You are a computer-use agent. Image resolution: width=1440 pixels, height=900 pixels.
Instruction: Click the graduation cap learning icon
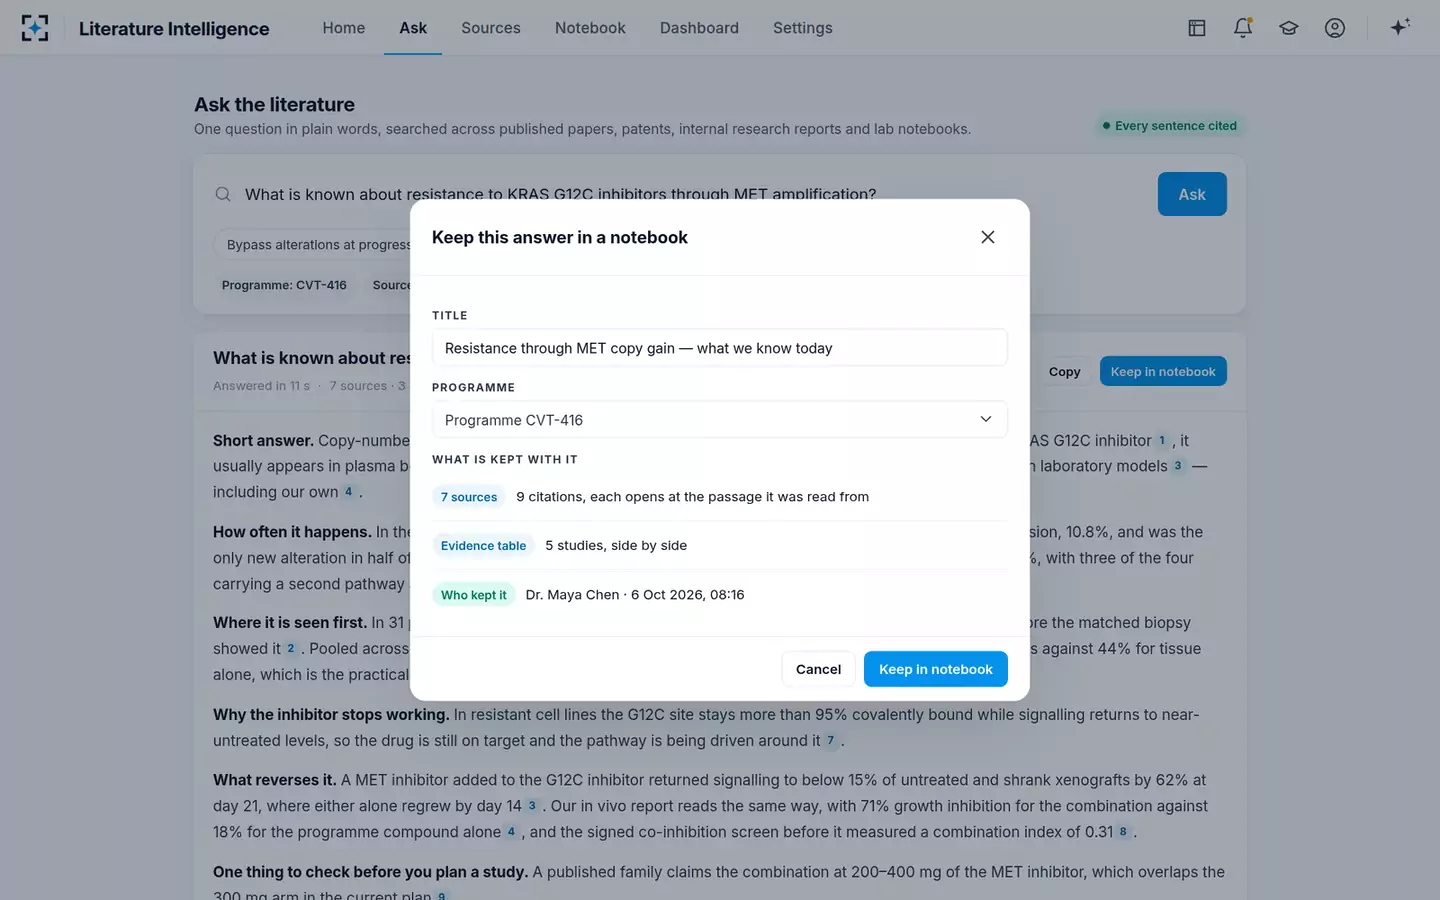(1289, 28)
